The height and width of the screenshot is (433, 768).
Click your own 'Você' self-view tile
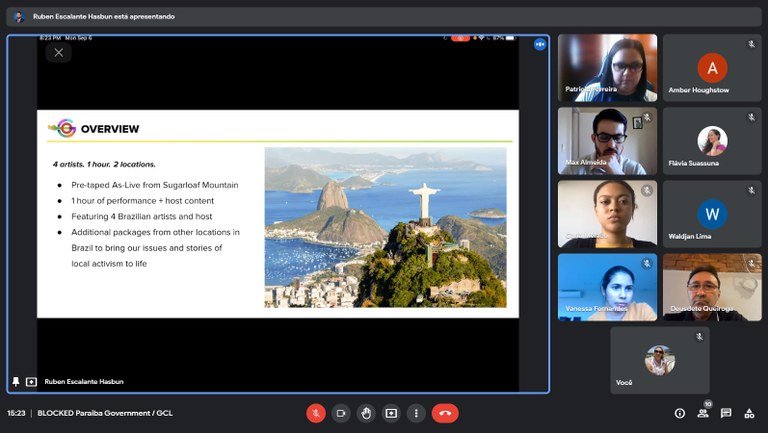tap(659, 360)
